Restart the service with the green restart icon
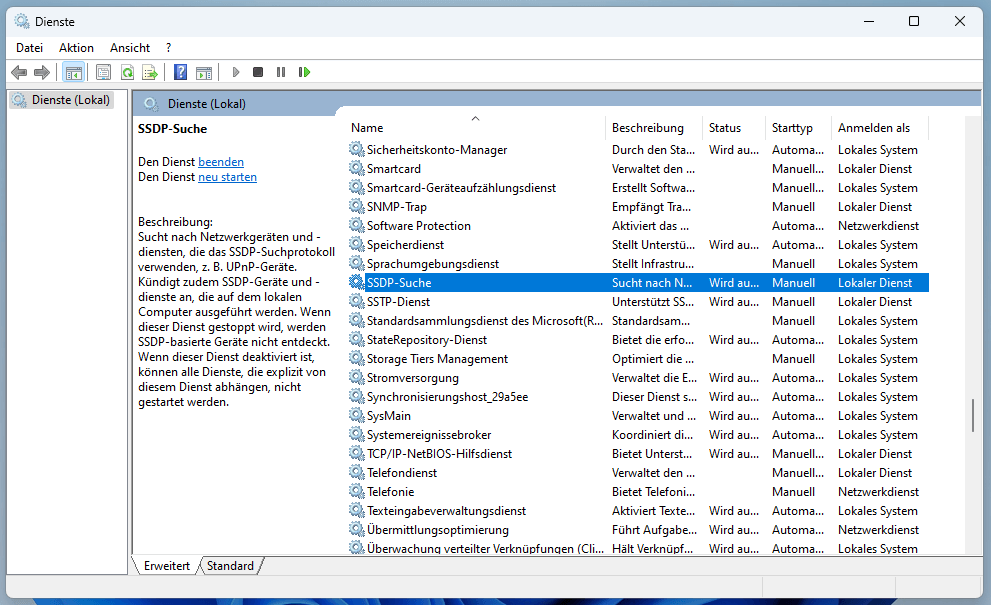The height and width of the screenshot is (605, 991). coord(304,72)
